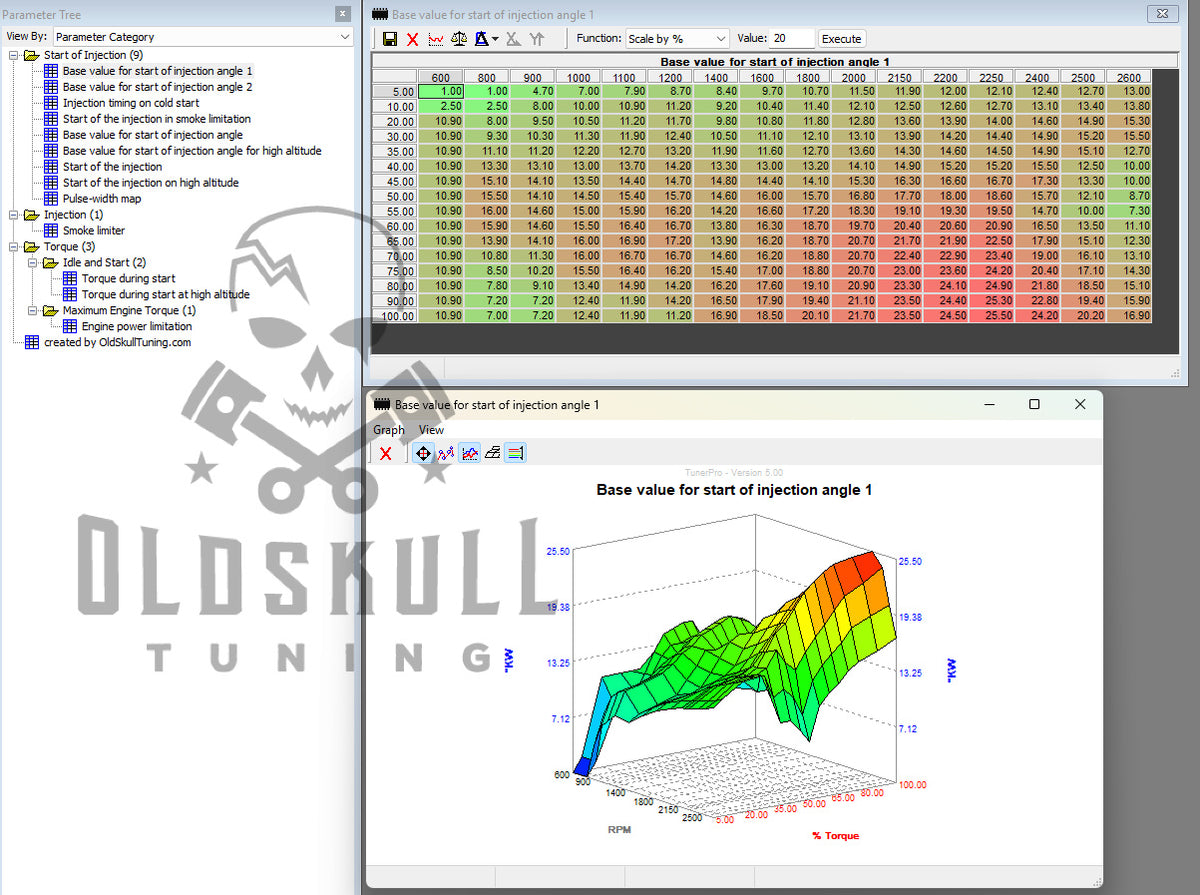Select the 55.00 row header

point(394,211)
